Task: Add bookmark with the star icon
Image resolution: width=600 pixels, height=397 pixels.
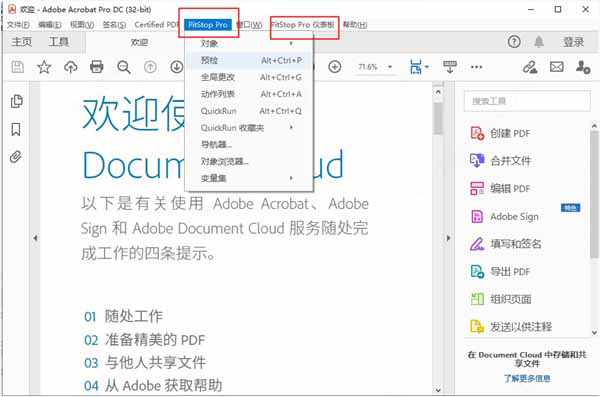Action: pyautogui.click(x=44, y=67)
